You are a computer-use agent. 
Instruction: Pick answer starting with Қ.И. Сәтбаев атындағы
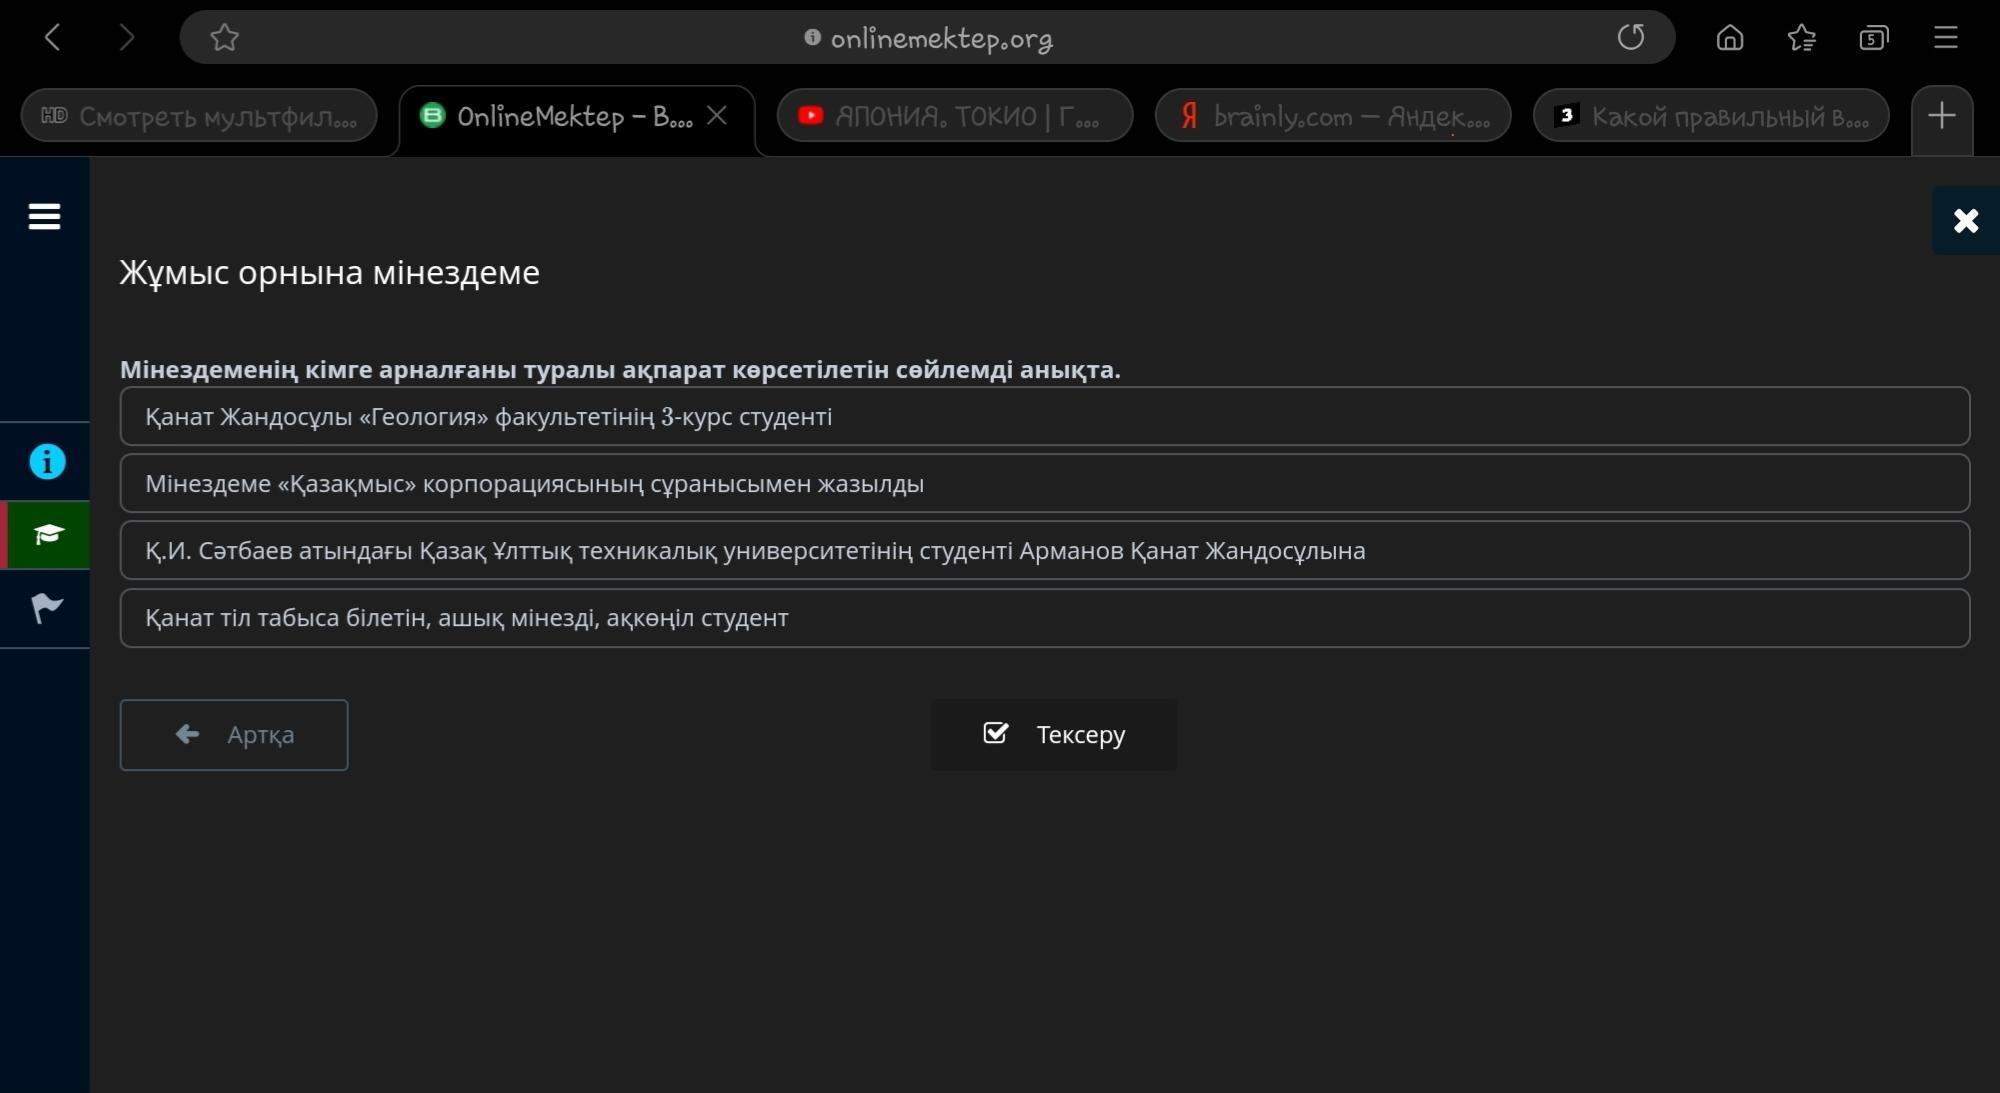point(1045,550)
